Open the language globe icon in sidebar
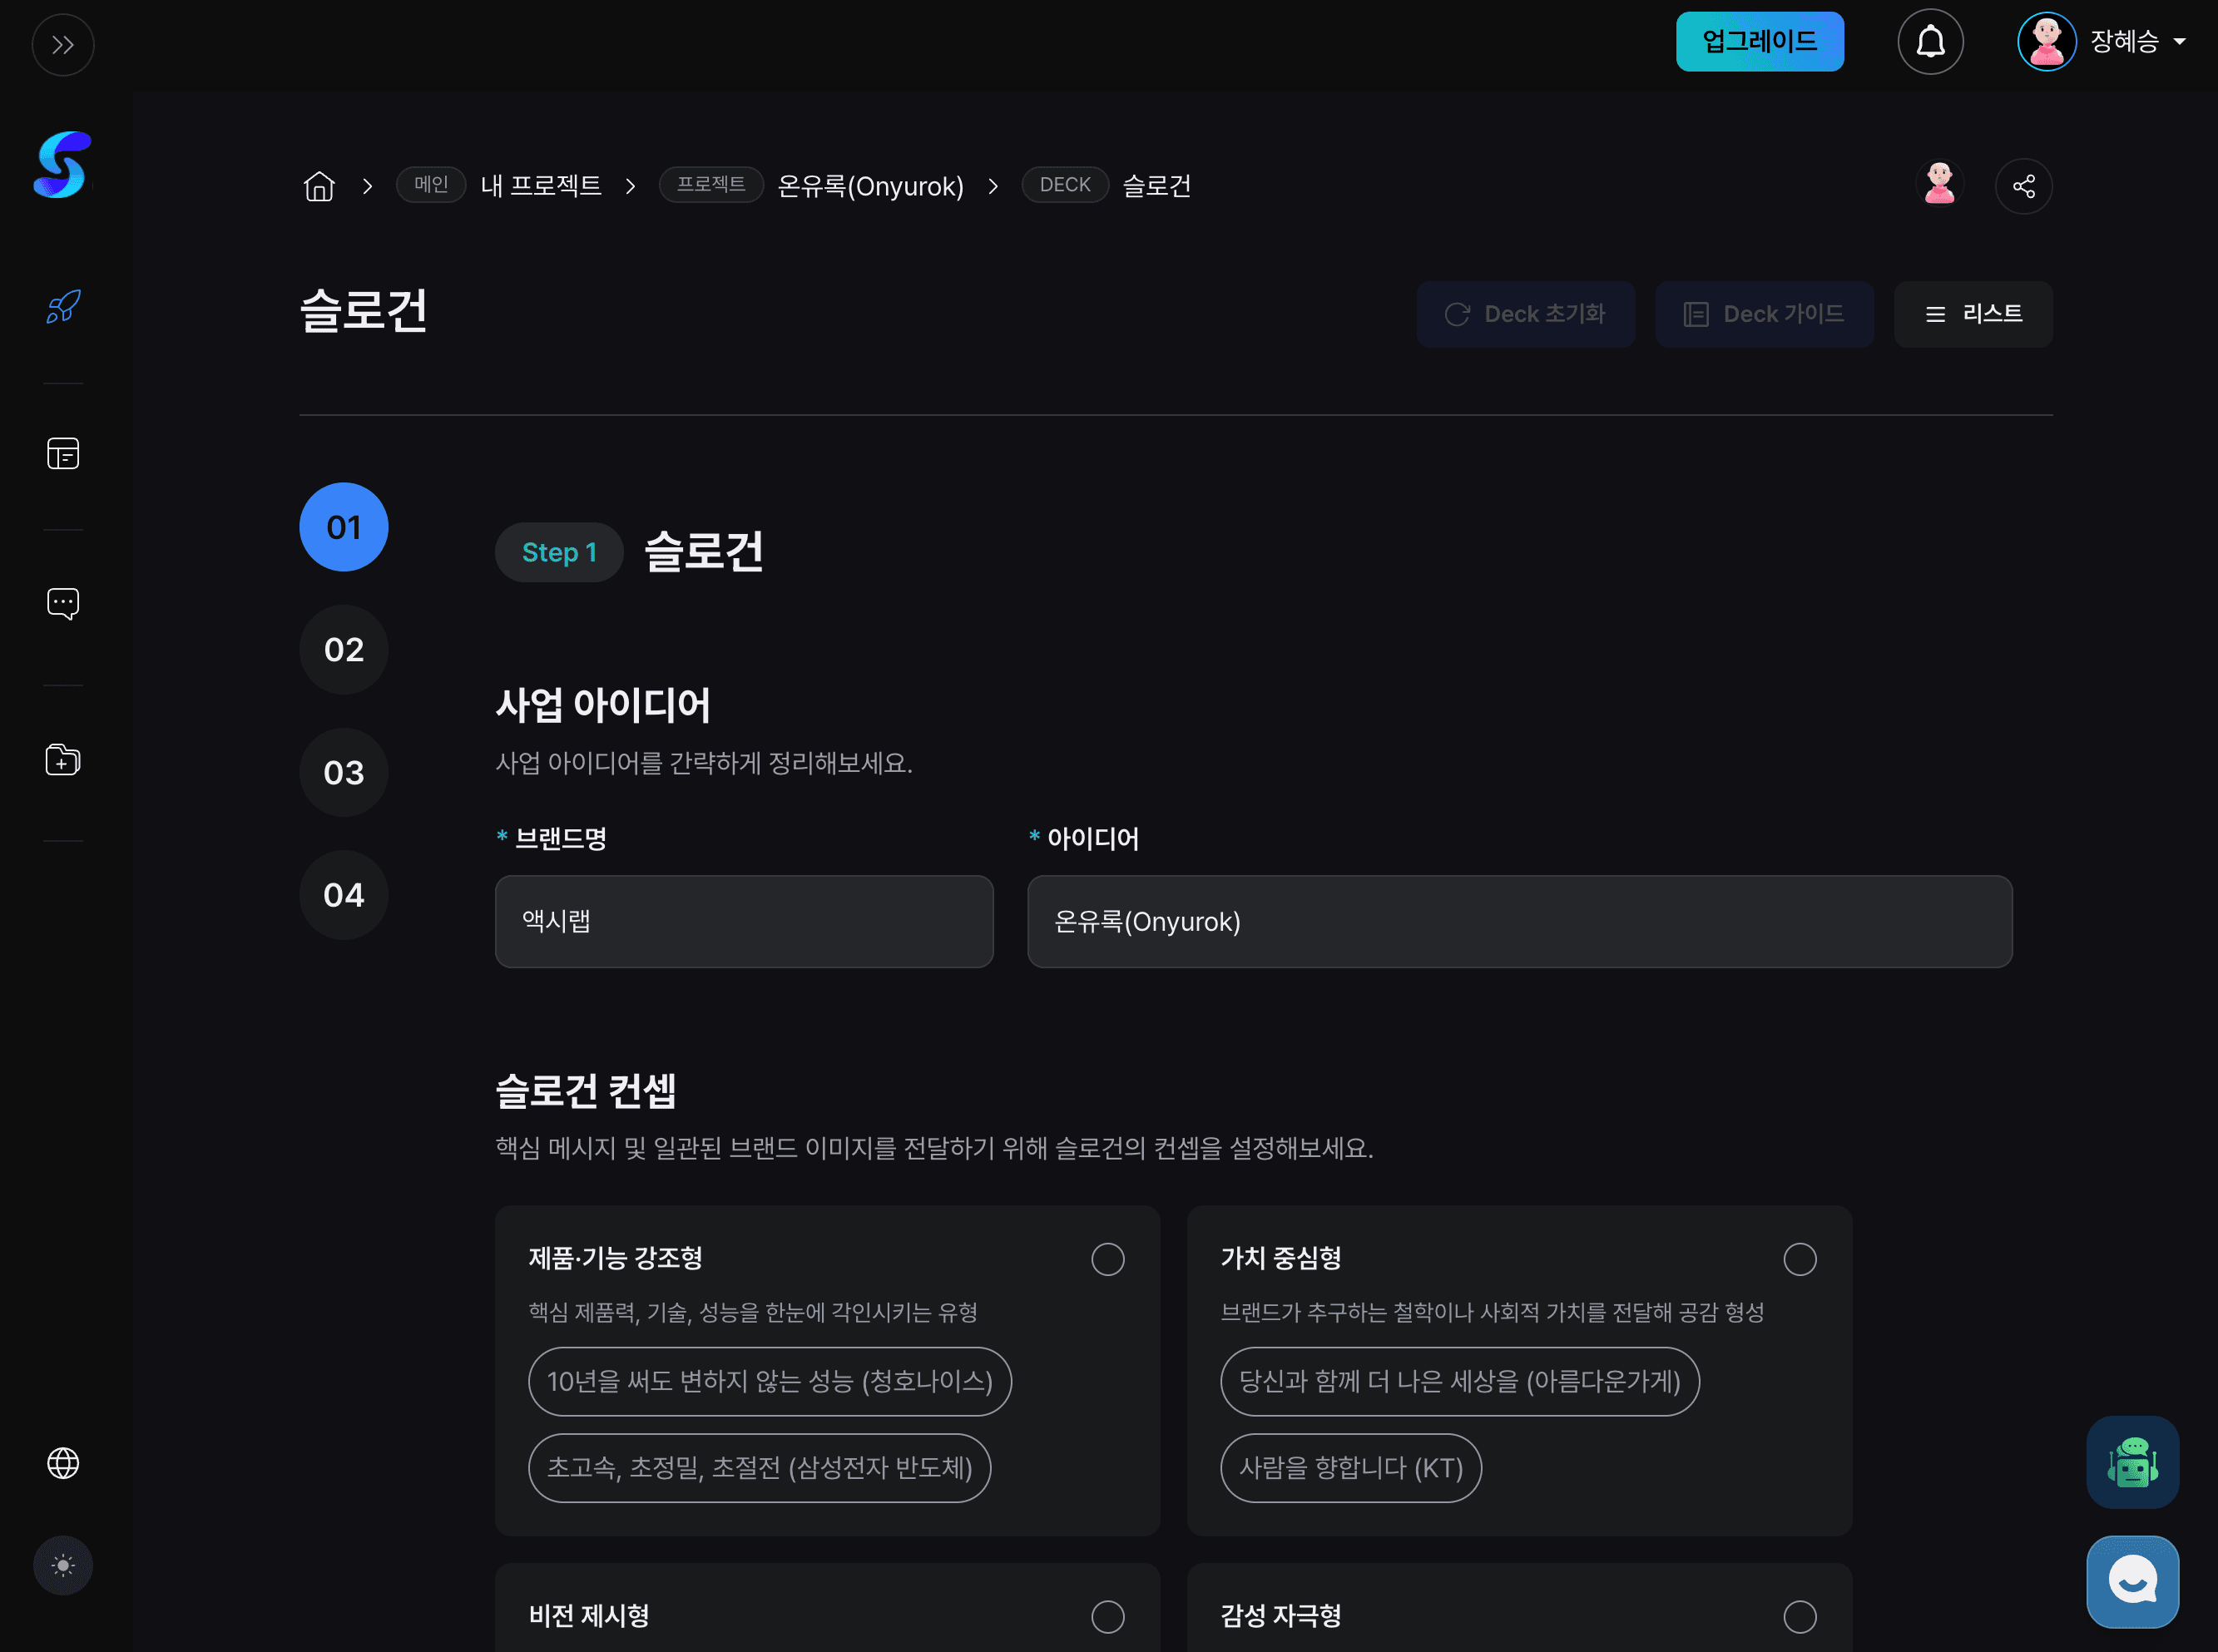Viewport: 2218px width, 1652px height. point(62,1463)
